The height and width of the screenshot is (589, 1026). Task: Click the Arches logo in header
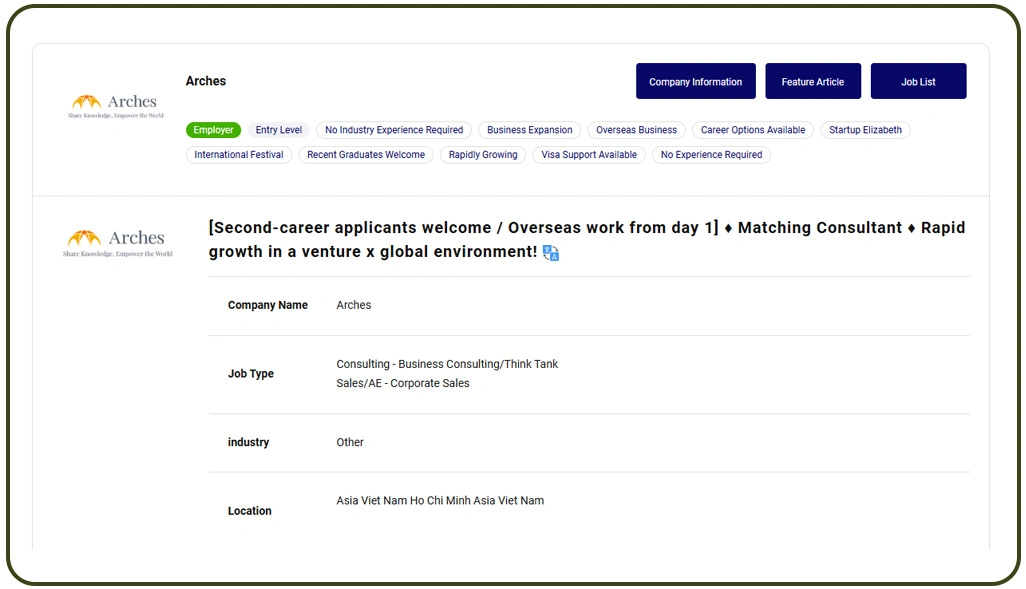pyautogui.click(x=116, y=106)
